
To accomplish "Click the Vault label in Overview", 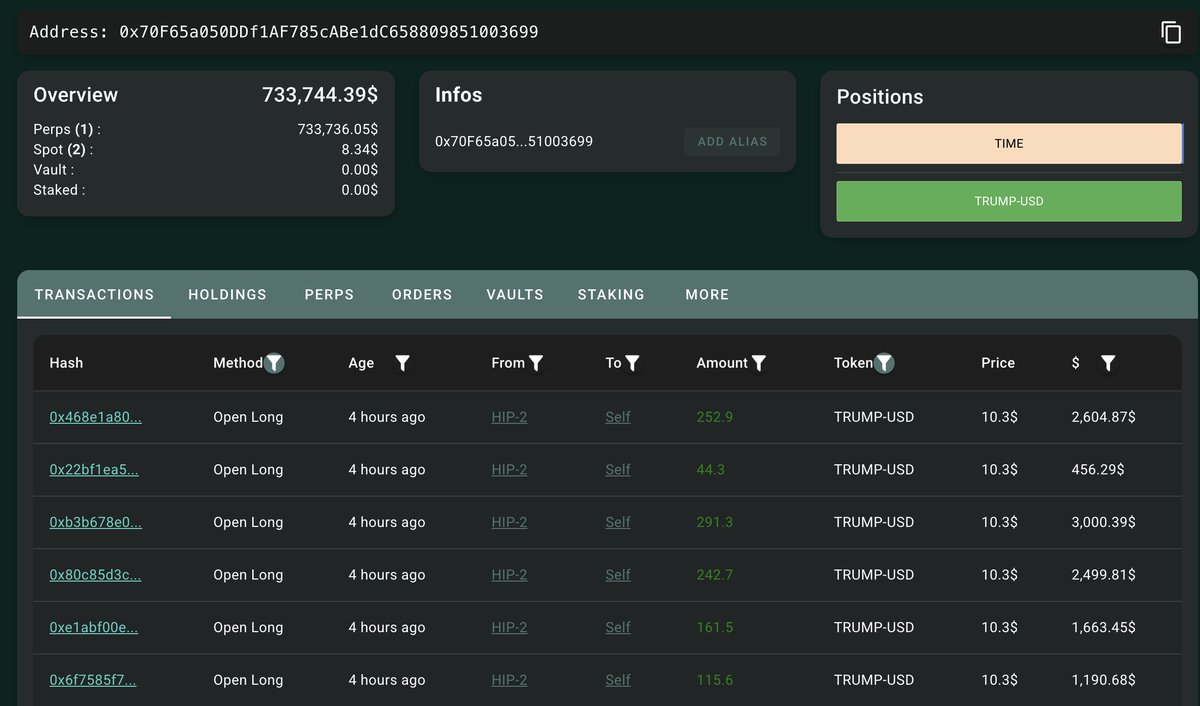I will pos(53,170).
